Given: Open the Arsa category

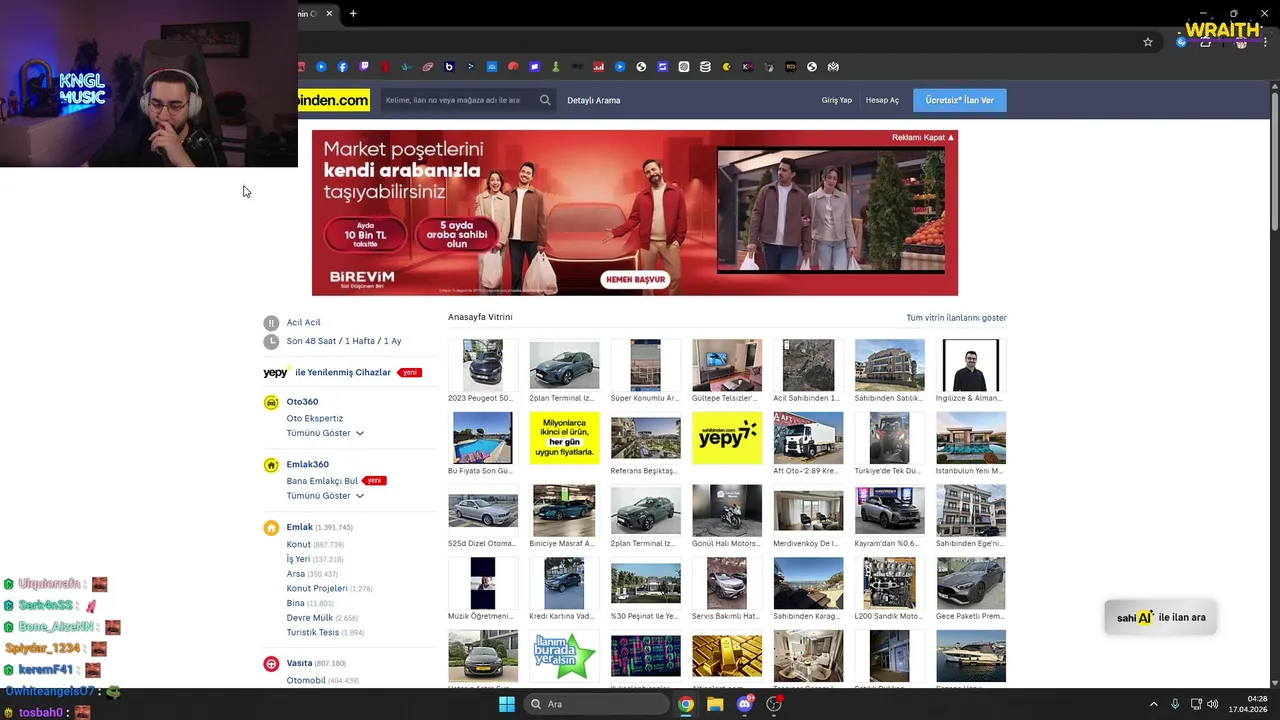Looking at the screenshot, I should point(296,574).
